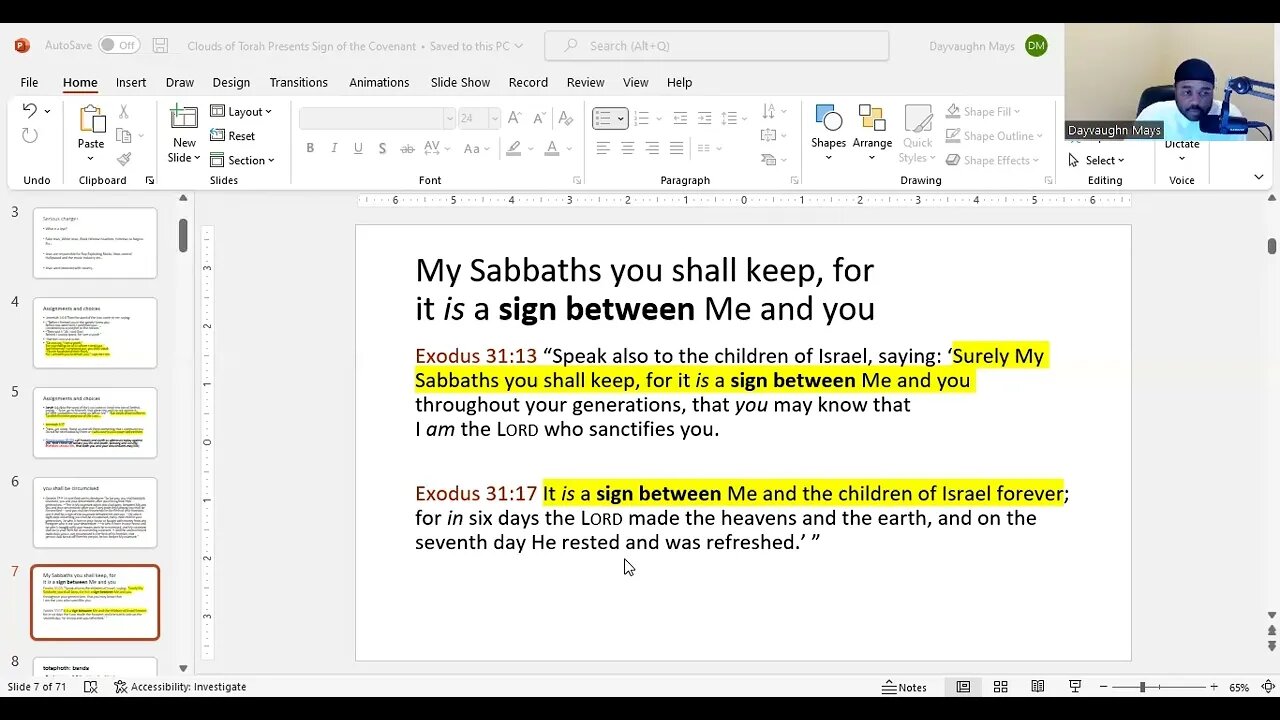Align text left in paragraph group

pos(603,148)
